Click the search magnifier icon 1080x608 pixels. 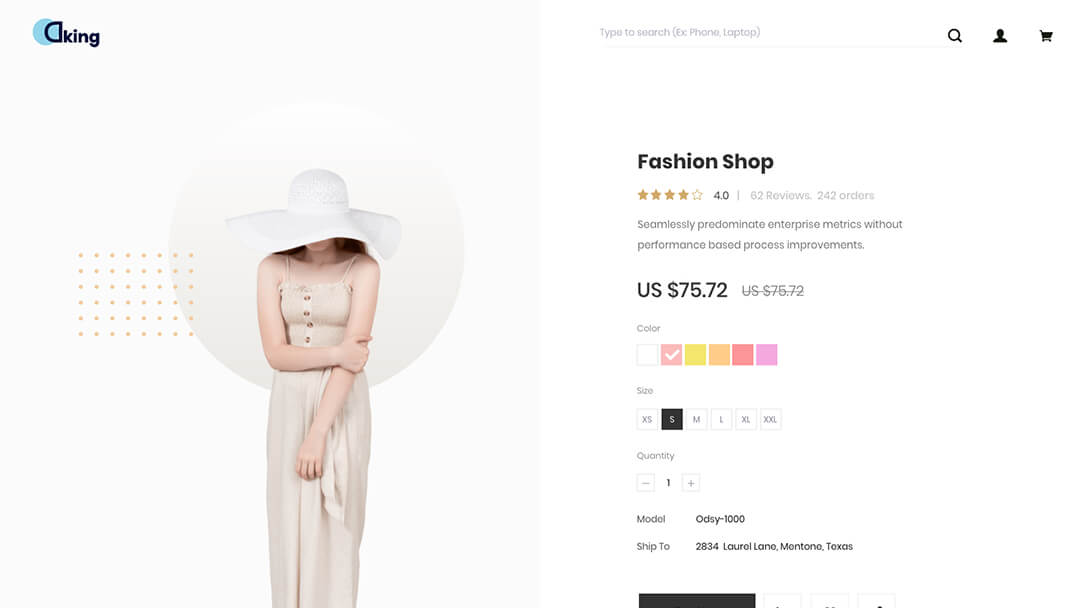[x=954, y=36]
